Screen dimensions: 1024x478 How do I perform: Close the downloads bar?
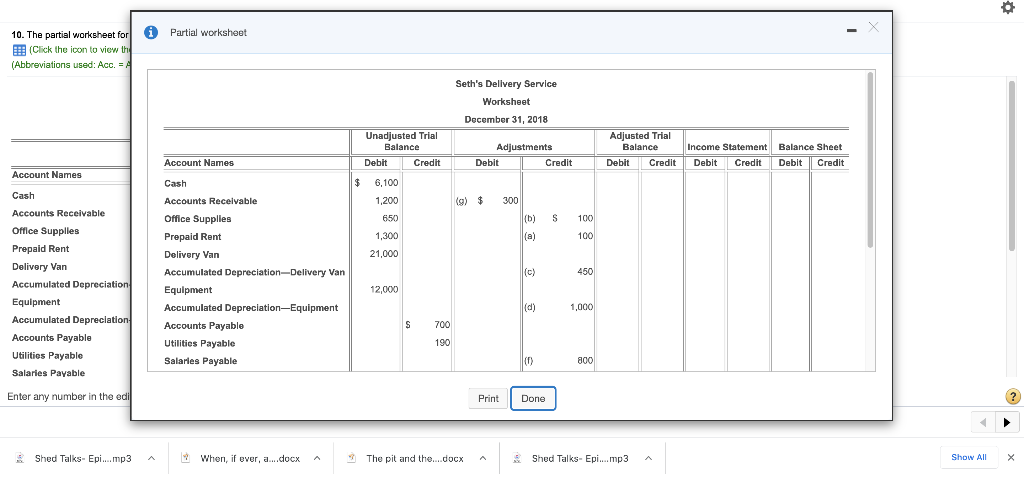pos(1011,457)
